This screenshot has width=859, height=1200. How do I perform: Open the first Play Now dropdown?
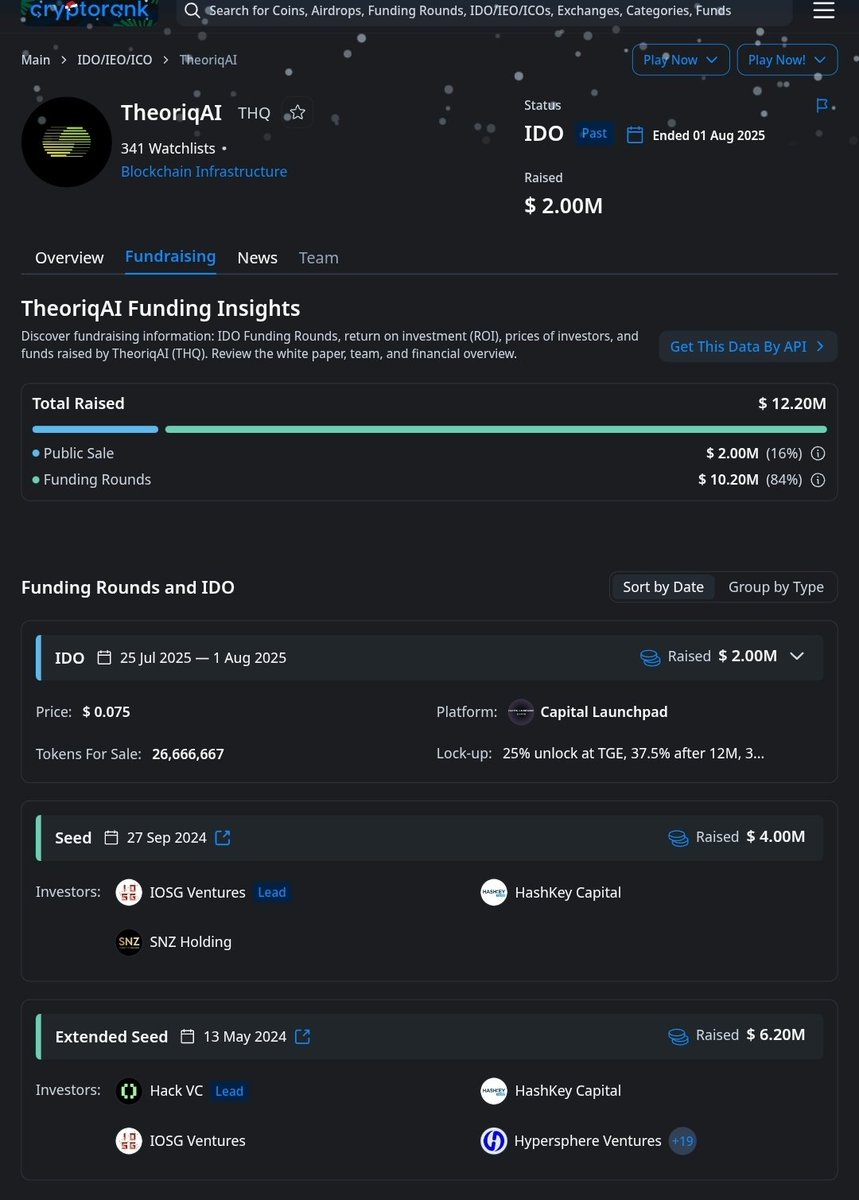pyautogui.click(x=680, y=60)
